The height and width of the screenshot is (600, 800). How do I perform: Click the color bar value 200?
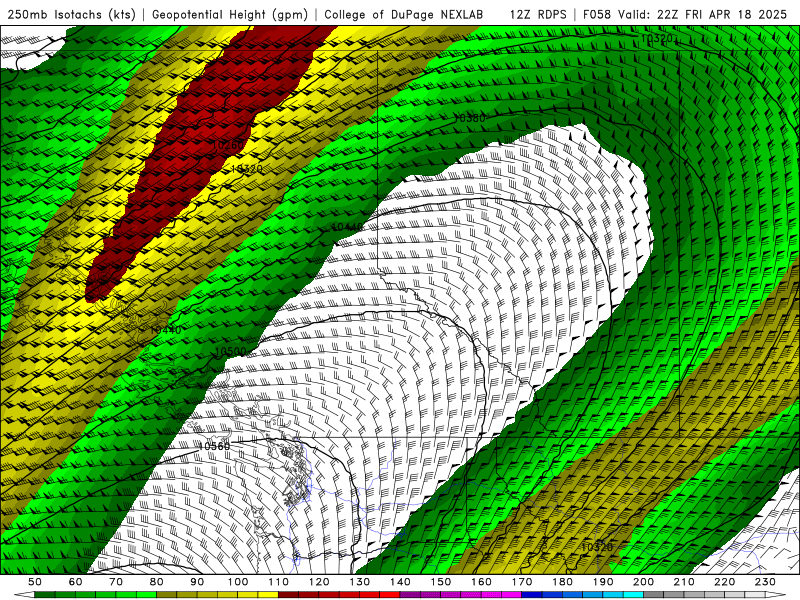tap(643, 582)
